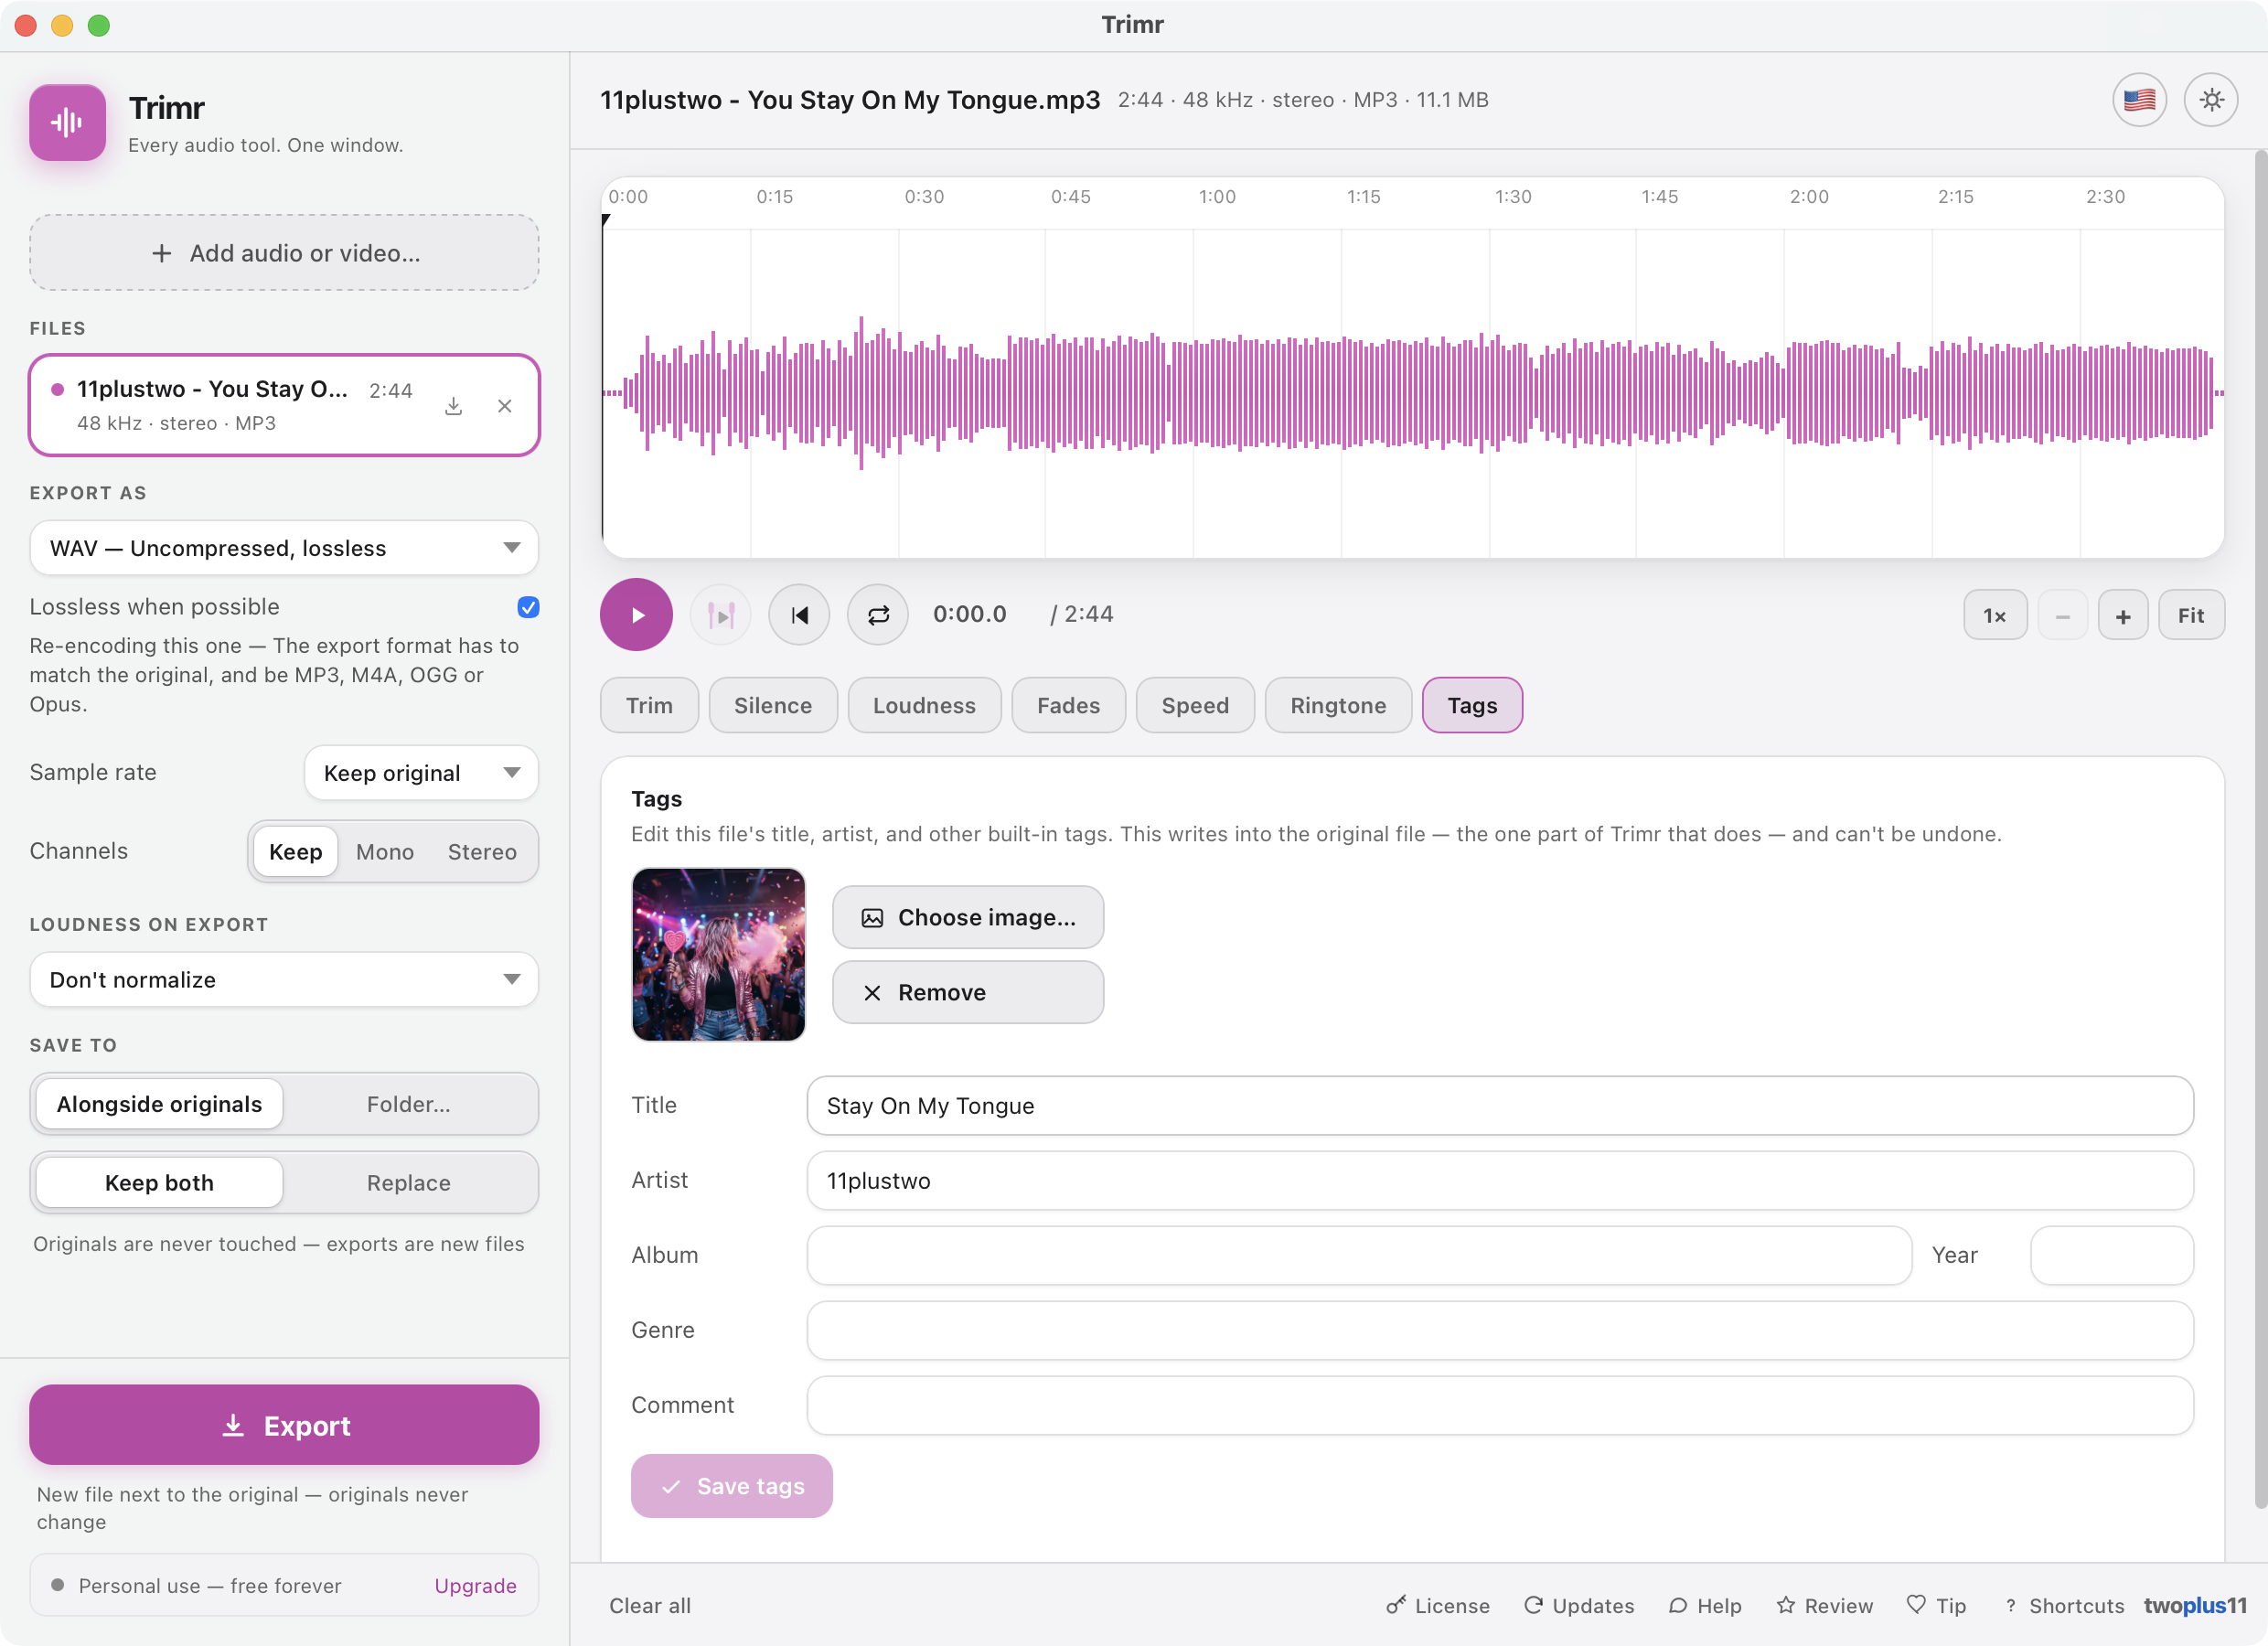Viewport: 2268px width, 1646px height.
Task: Open the Export As format dropdown
Action: [x=284, y=548]
